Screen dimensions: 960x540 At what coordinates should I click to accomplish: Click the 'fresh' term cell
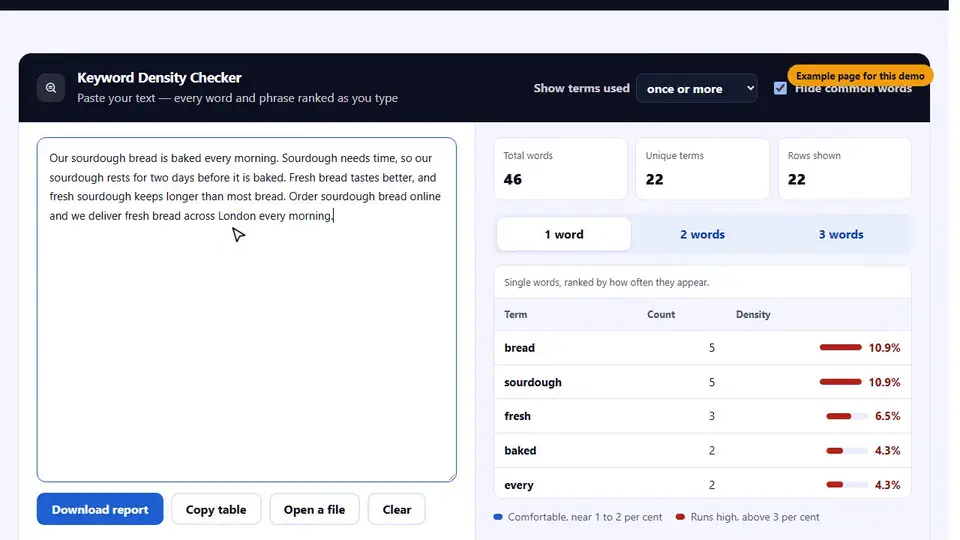517,416
